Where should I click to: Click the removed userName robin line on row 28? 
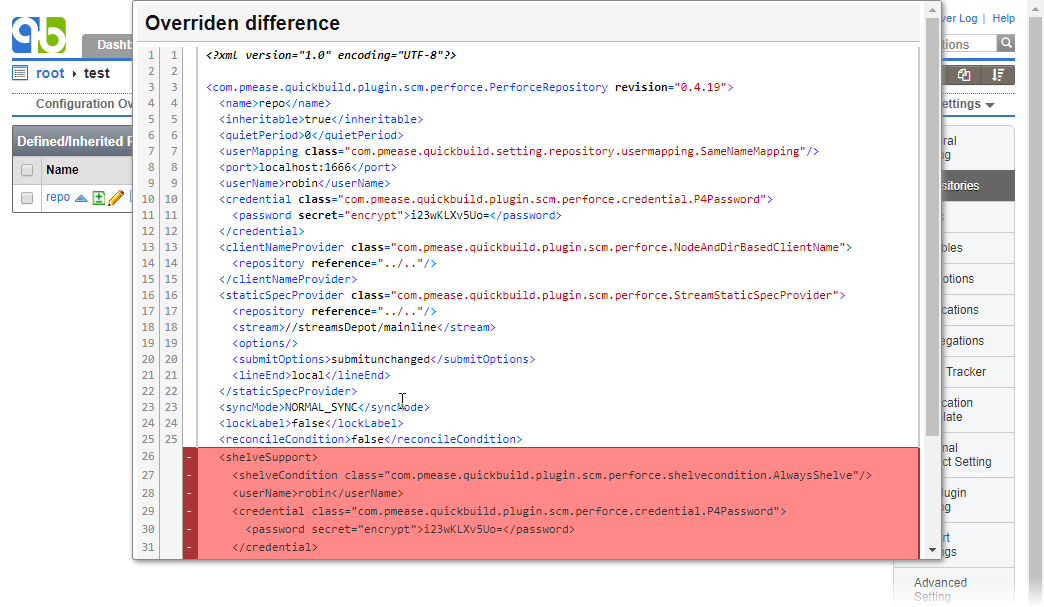click(x=318, y=493)
